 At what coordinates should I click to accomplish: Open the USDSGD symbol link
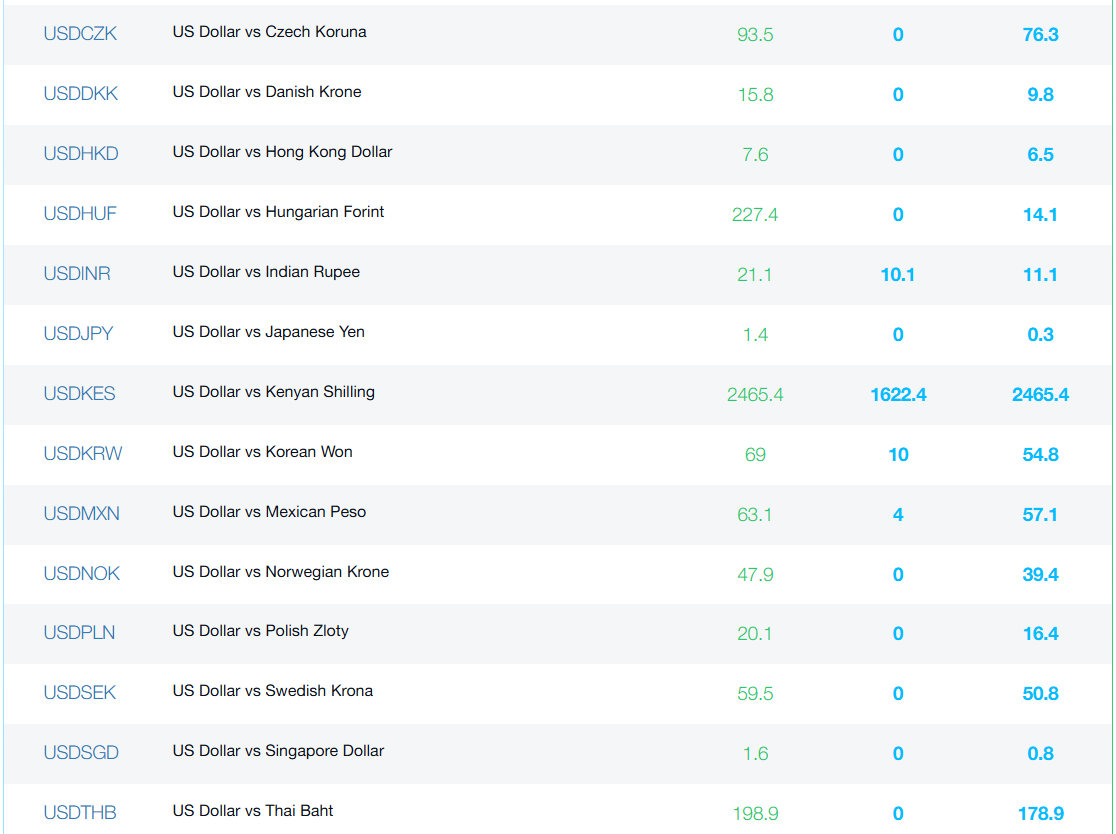click(80, 753)
